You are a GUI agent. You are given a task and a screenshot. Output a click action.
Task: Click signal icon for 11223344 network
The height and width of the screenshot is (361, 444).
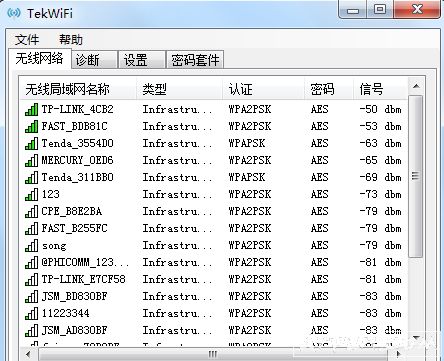(x=31, y=313)
